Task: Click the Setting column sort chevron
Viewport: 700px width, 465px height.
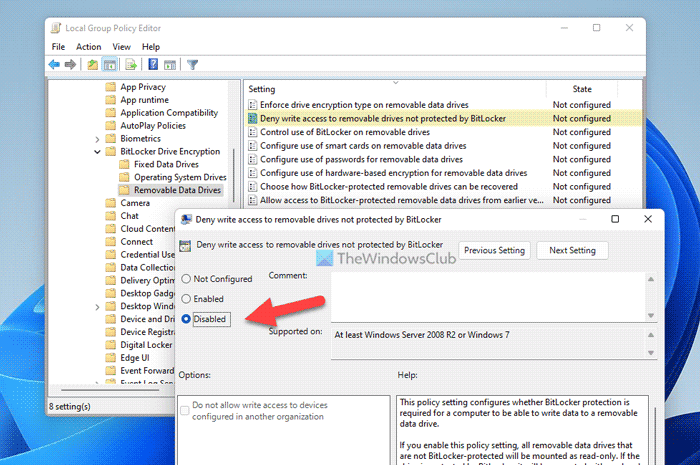Action: click(396, 83)
